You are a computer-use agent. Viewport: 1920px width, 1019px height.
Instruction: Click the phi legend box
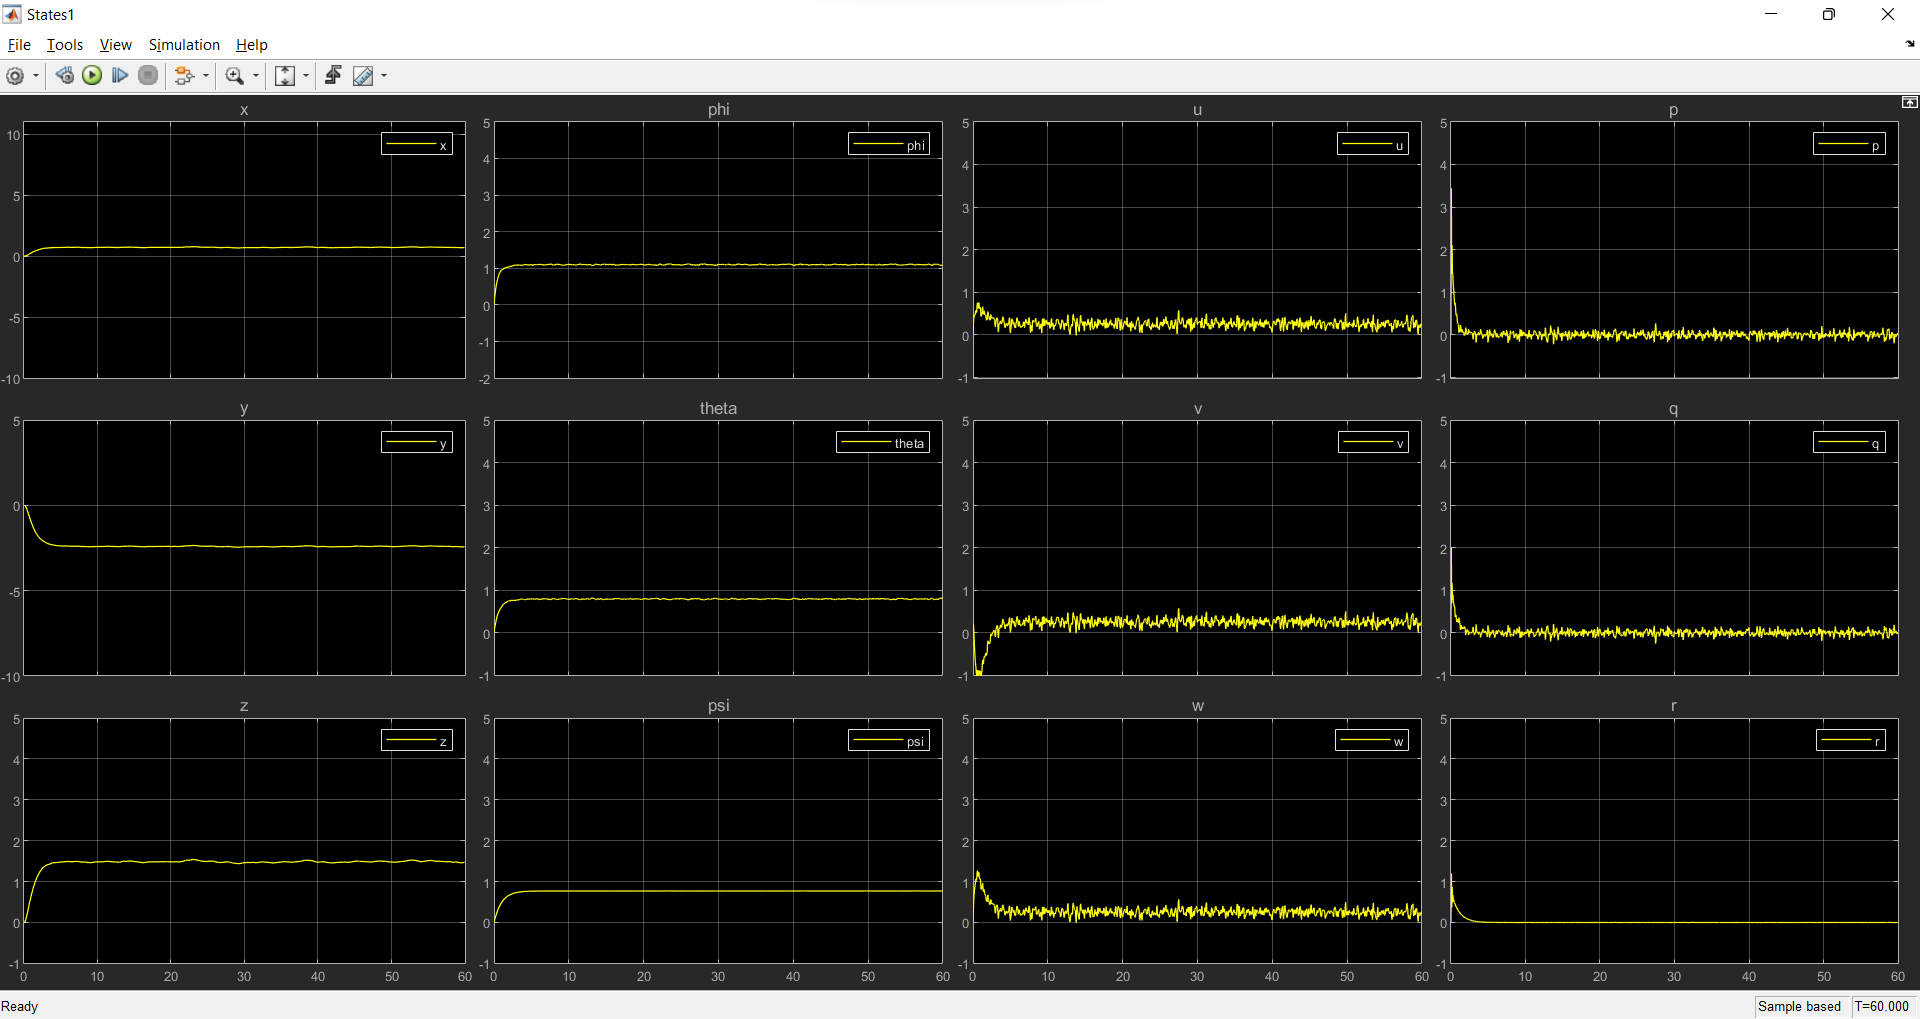tap(889, 145)
